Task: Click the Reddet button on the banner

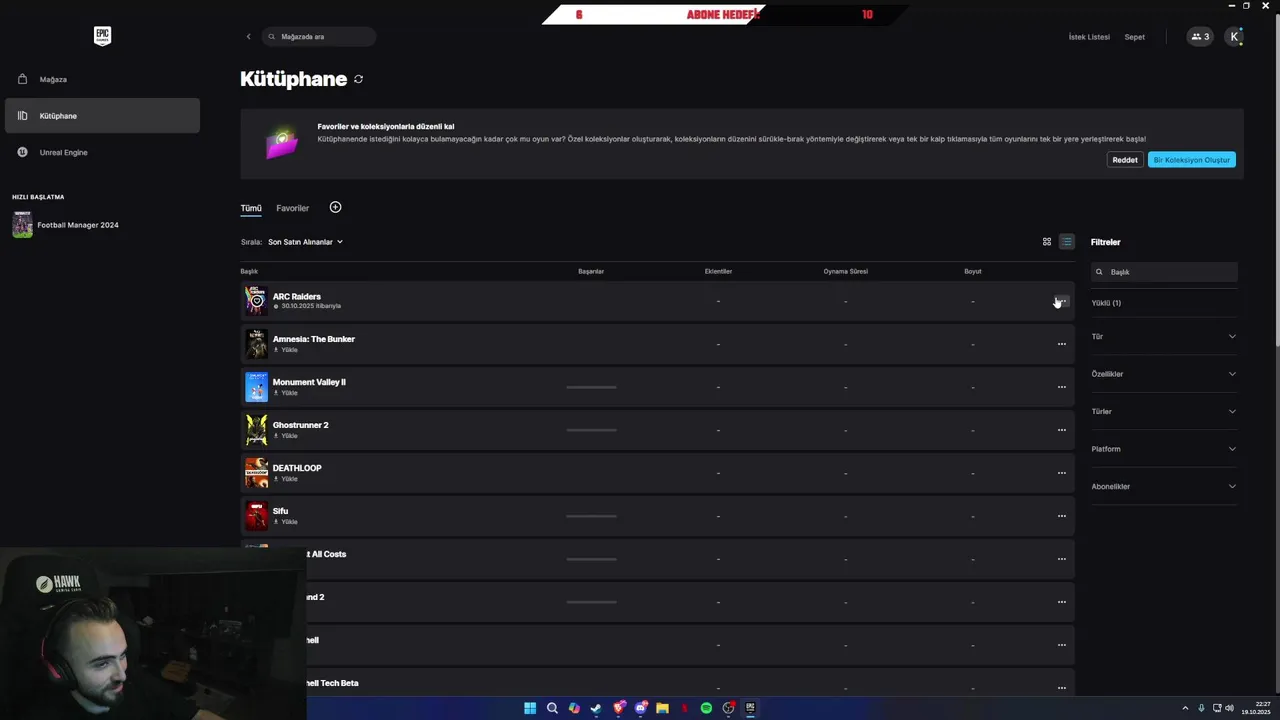Action: 1125,160
